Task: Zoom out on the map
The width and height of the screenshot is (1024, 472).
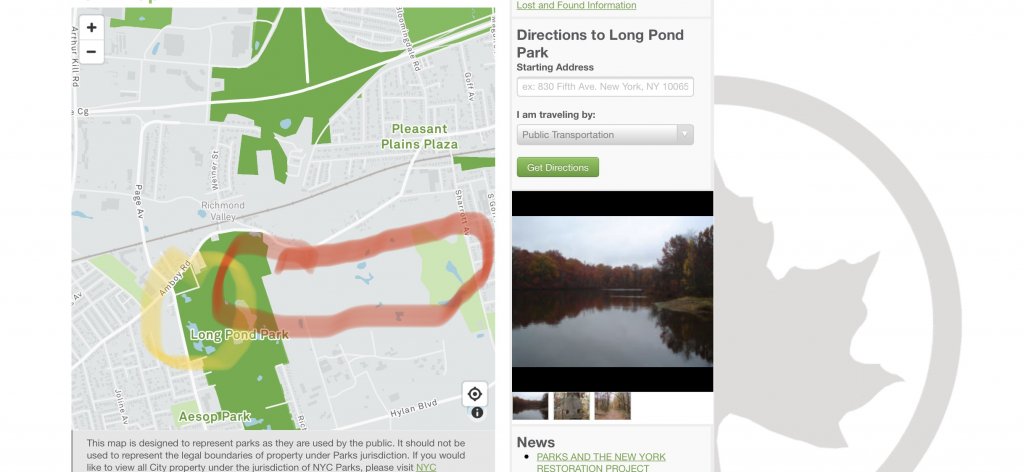Action: click(x=91, y=52)
